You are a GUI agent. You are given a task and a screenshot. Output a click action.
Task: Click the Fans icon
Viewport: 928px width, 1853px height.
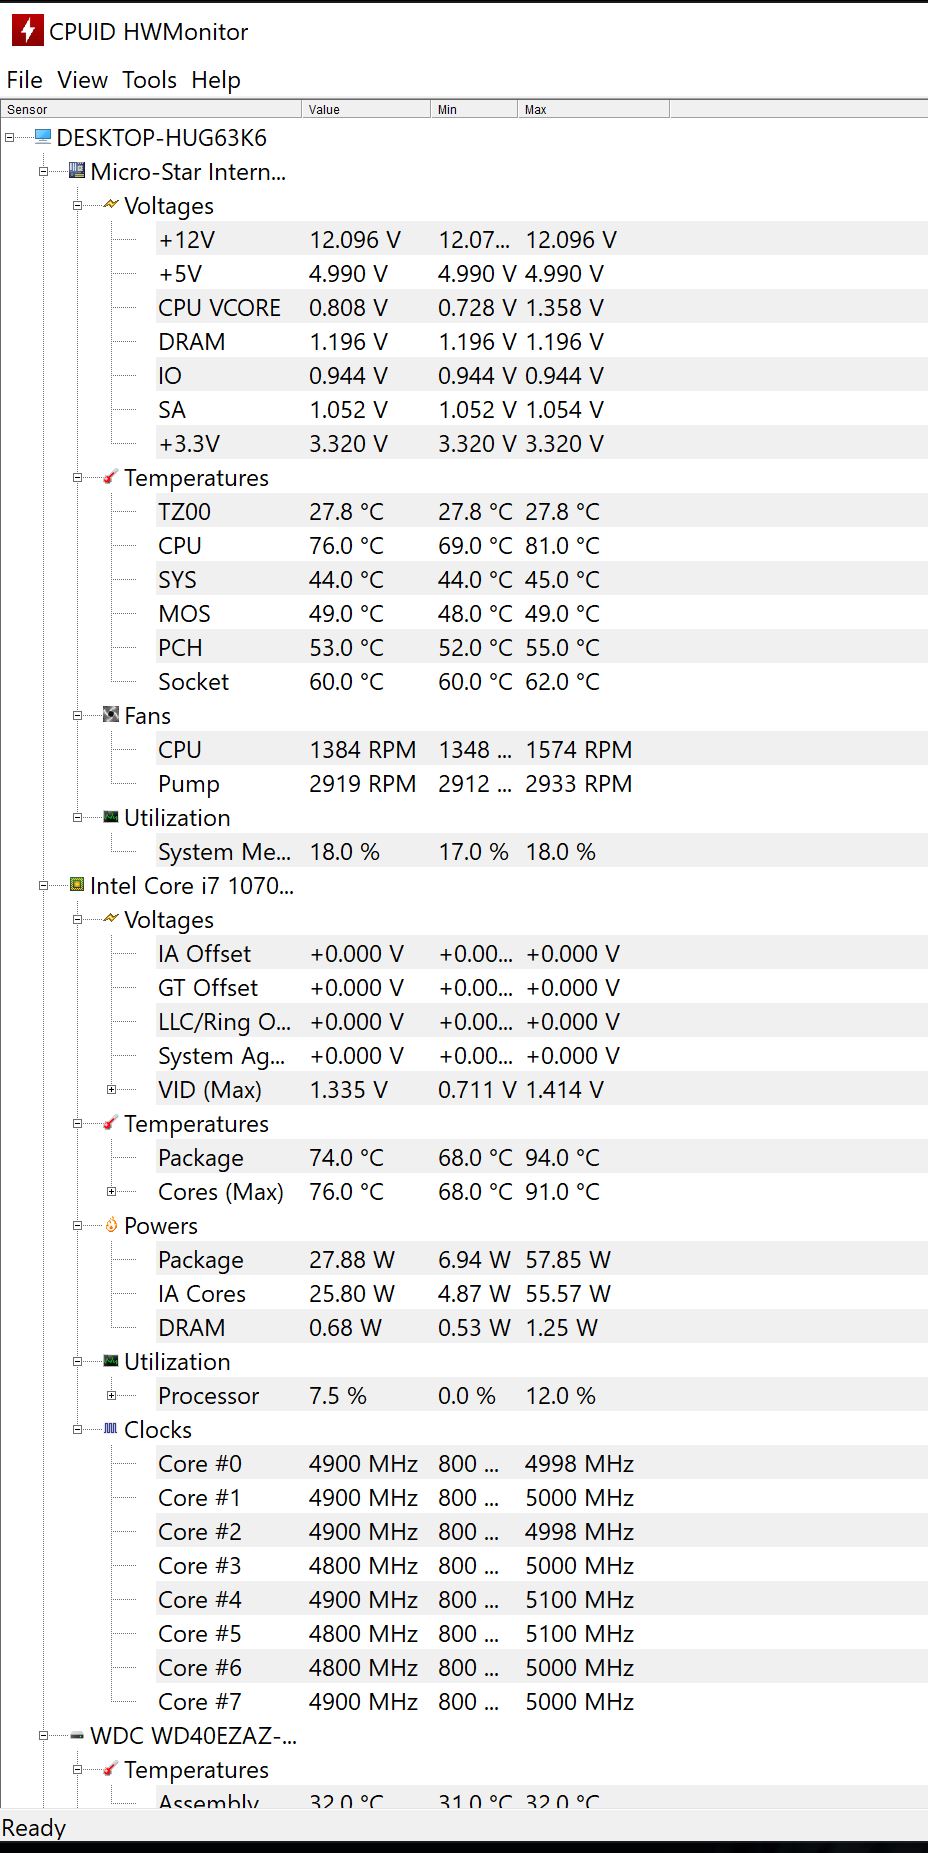pyautogui.click(x=111, y=715)
